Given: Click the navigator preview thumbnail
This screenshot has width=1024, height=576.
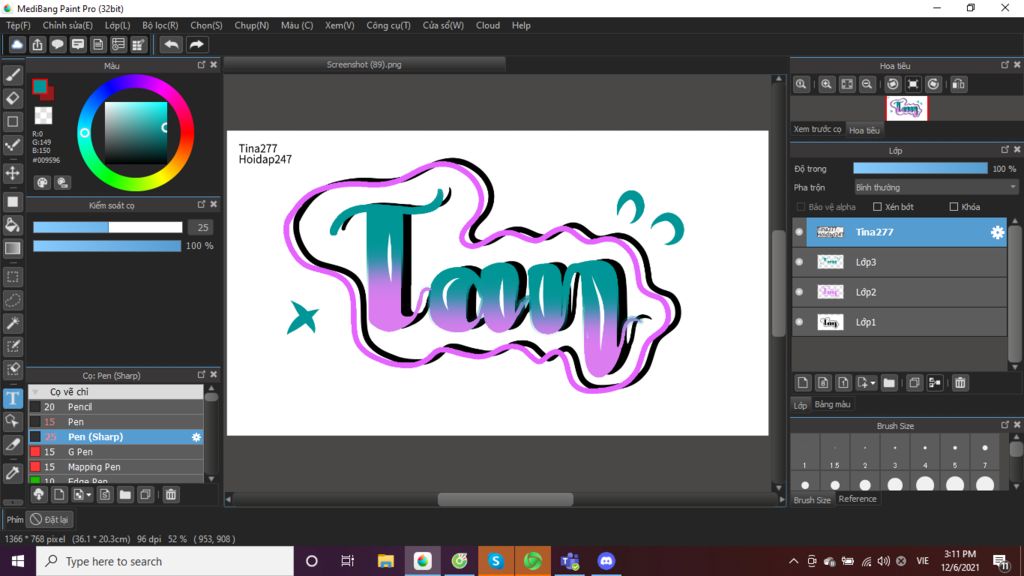Looking at the screenshot, I should pyautogui.click(x=906, y=108).
